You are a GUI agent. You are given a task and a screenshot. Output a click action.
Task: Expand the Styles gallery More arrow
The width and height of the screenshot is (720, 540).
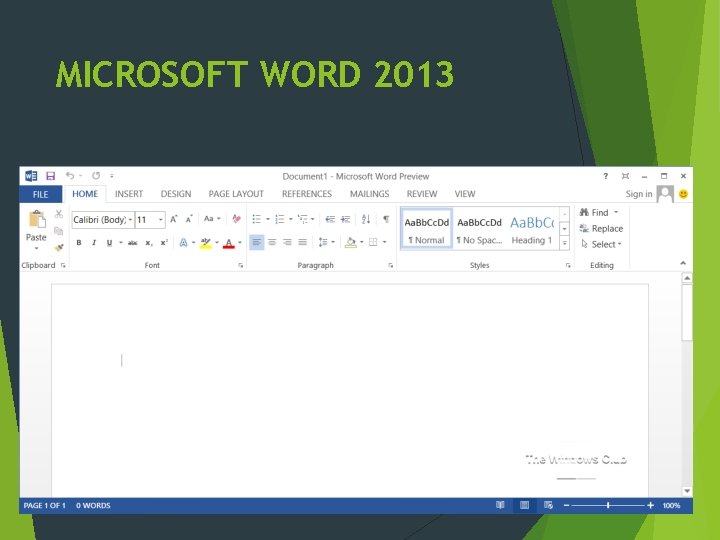tap(565, 244)
